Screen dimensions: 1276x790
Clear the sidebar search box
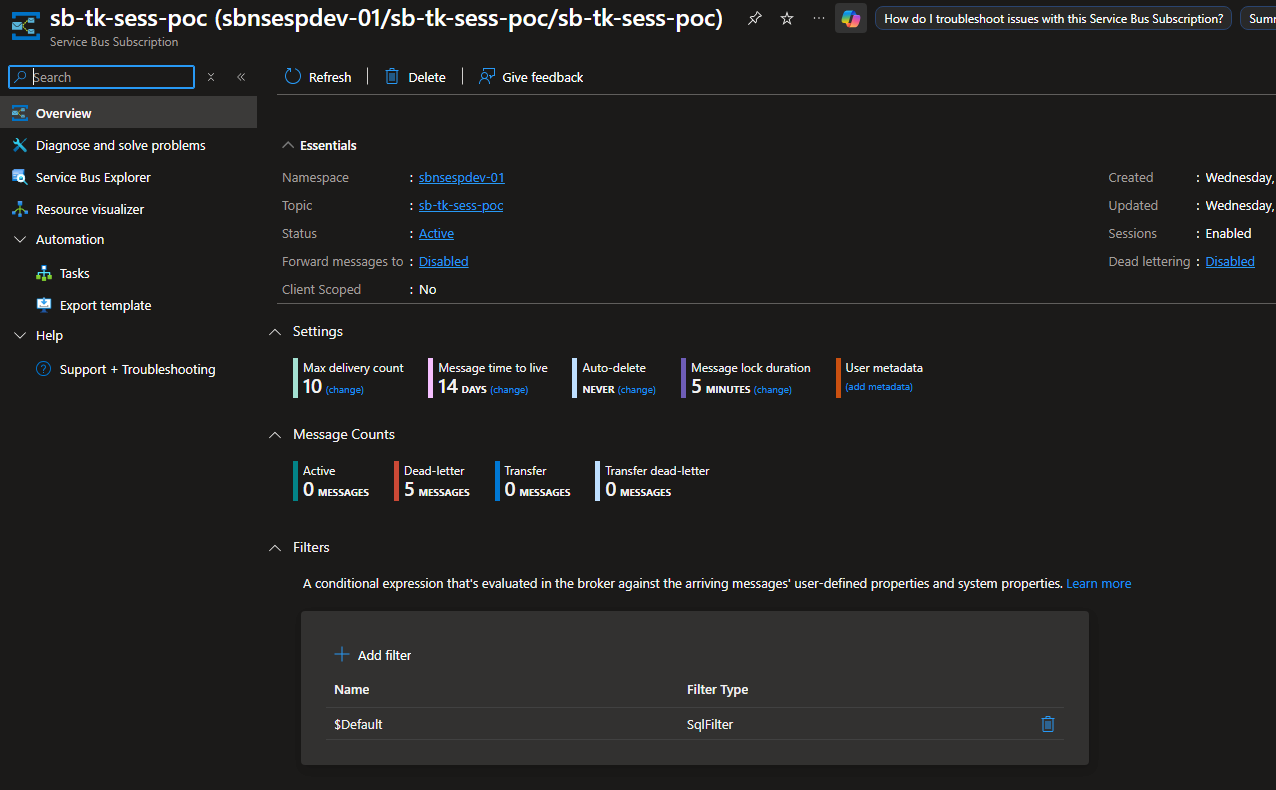[211, 77]
